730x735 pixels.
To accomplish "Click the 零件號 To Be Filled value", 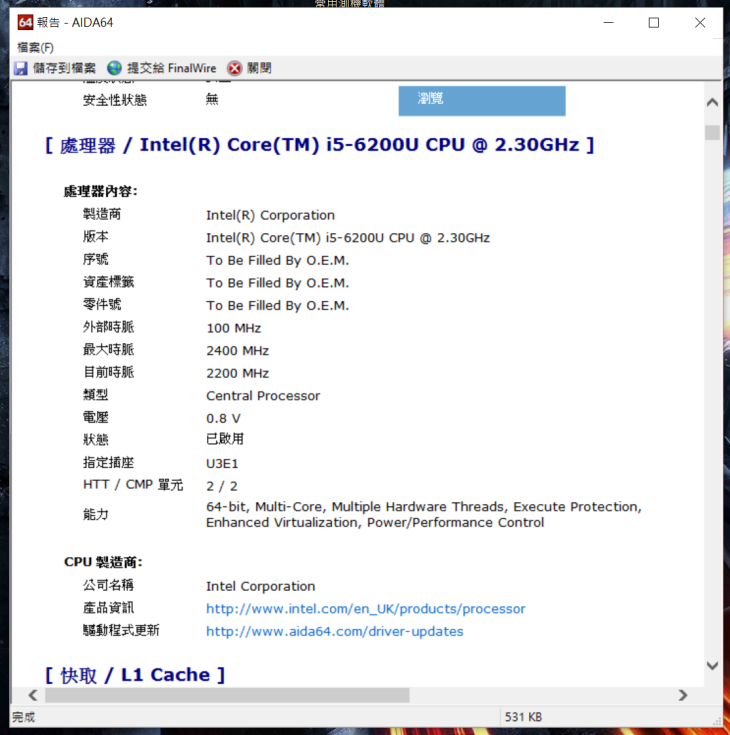I will (x=278, y=305).
